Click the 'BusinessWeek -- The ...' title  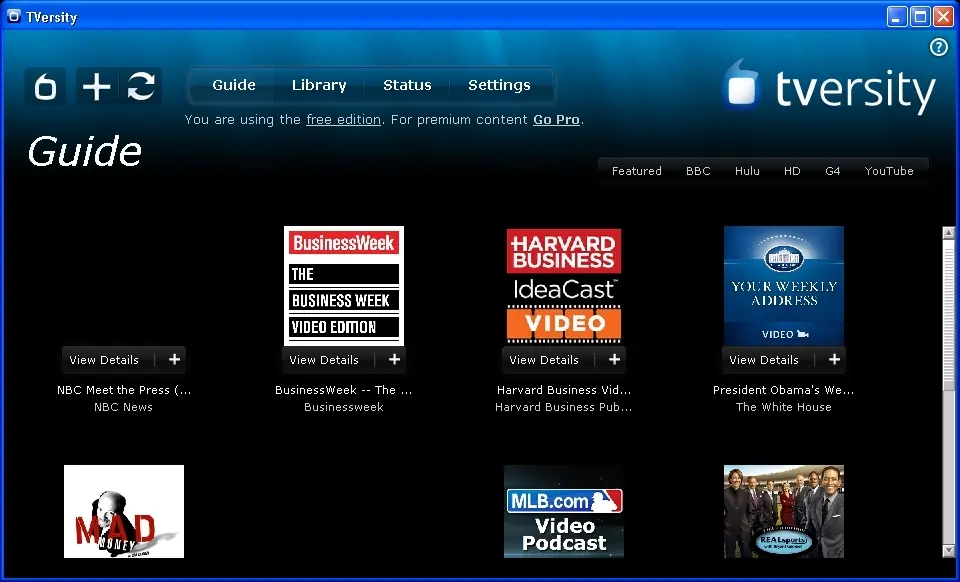coord(343,390)
